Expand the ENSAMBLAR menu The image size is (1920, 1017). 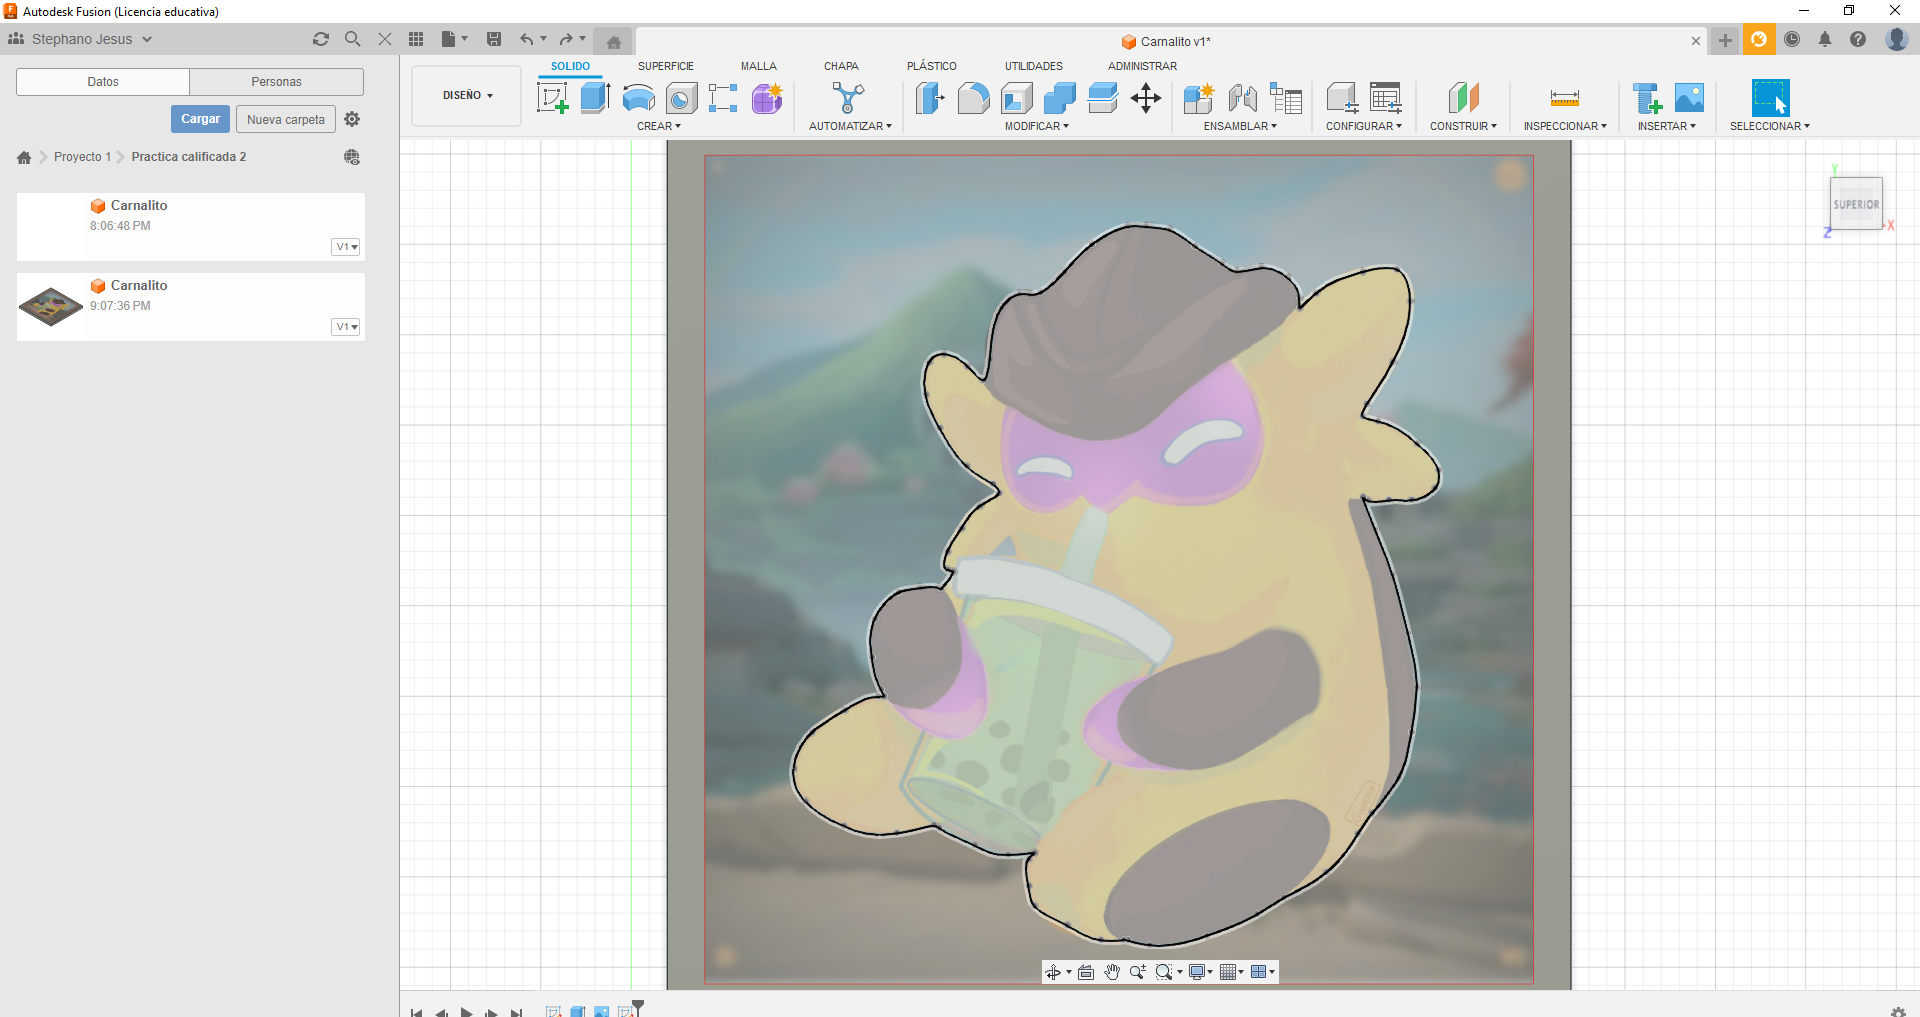click(1240, 126)
